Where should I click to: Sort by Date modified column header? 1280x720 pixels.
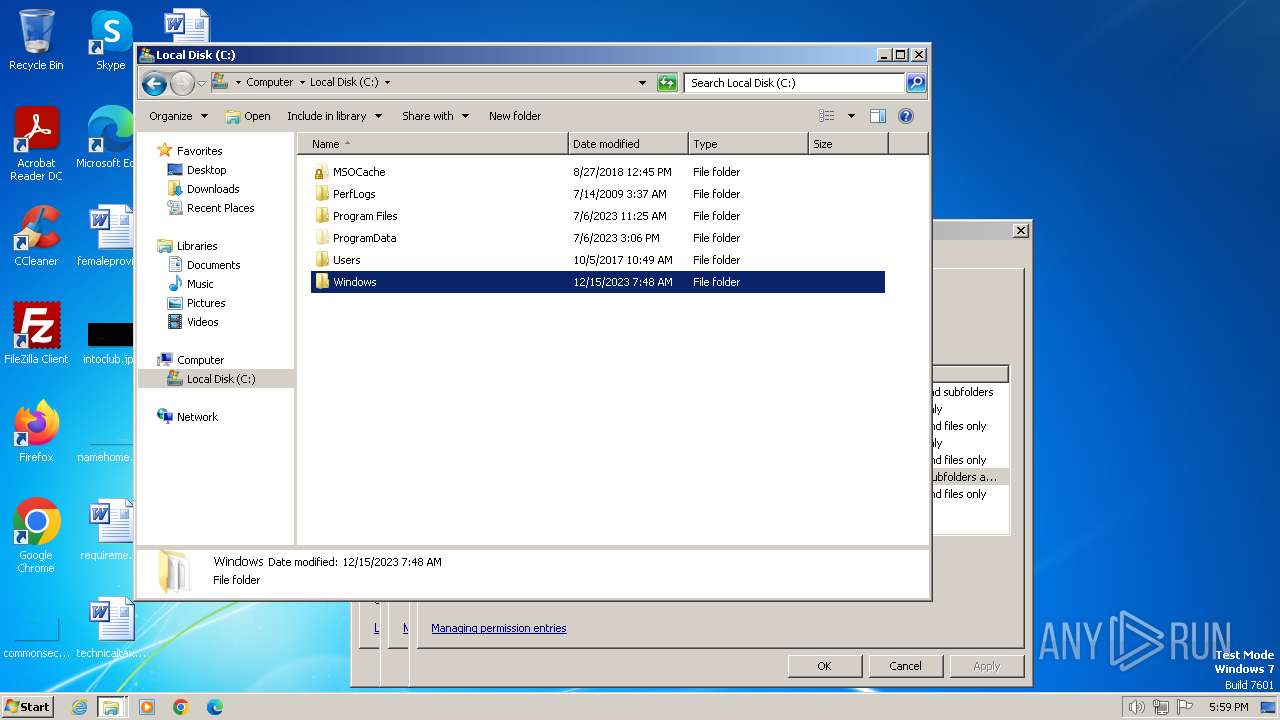pyautogui.click(x=628, y=144)
